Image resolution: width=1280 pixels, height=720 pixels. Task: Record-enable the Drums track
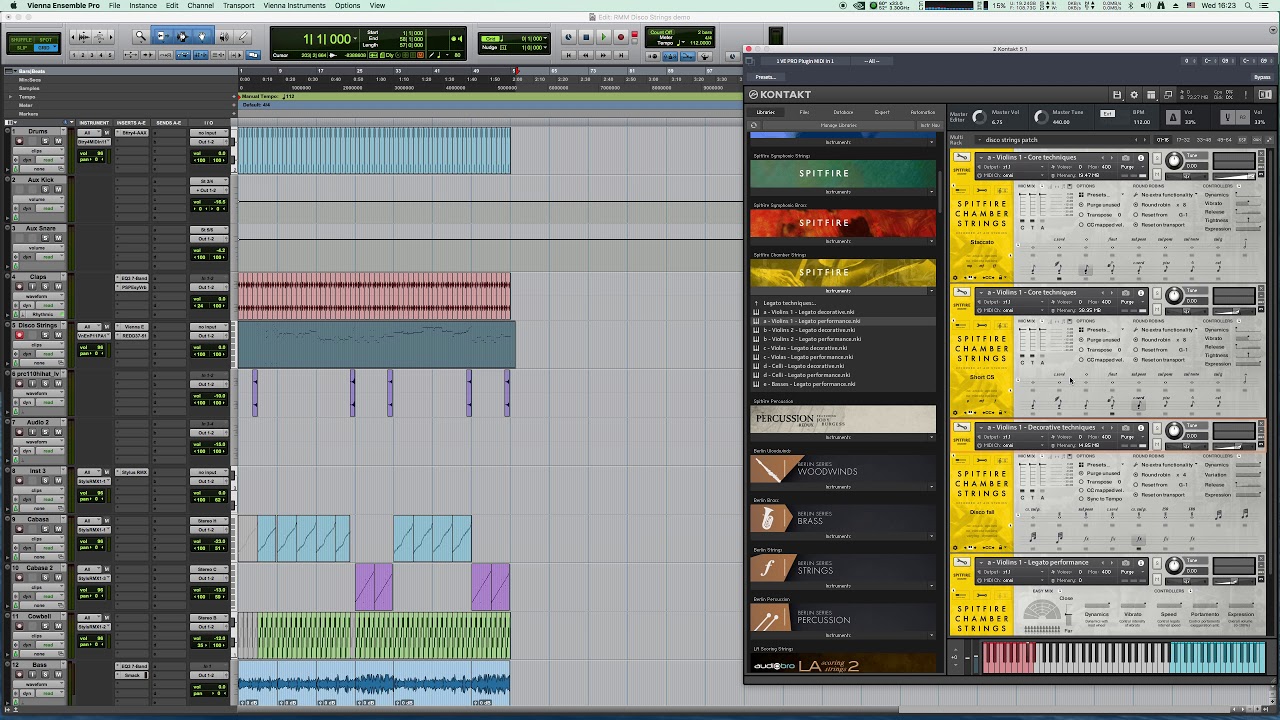[19, 141]
